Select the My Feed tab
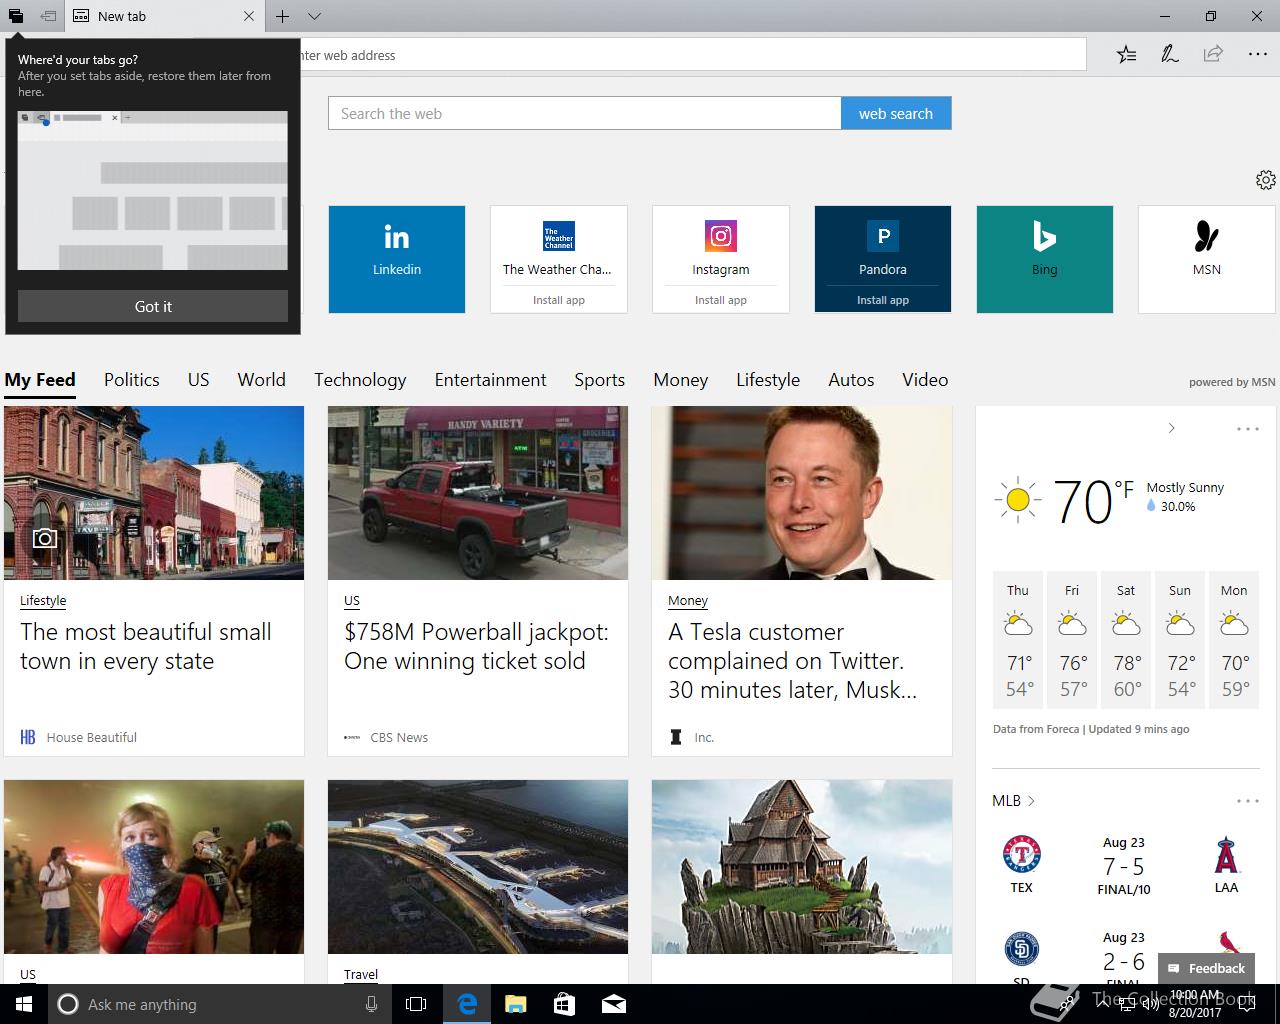Screen dimensions: 1280x1024 [x=40, y=380]
